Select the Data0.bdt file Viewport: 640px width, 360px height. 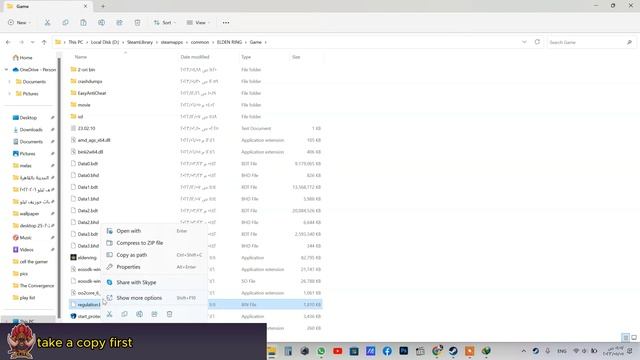88,164
